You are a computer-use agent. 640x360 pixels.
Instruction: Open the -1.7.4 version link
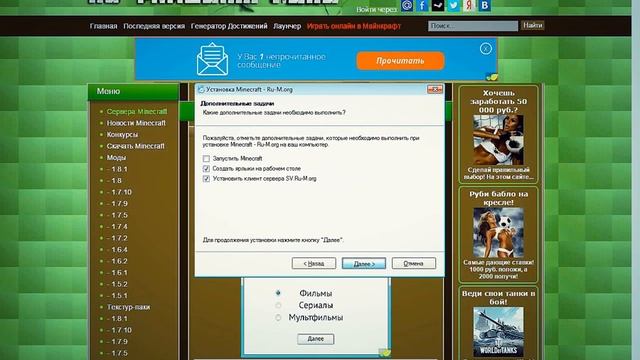(x=117, y=227)
